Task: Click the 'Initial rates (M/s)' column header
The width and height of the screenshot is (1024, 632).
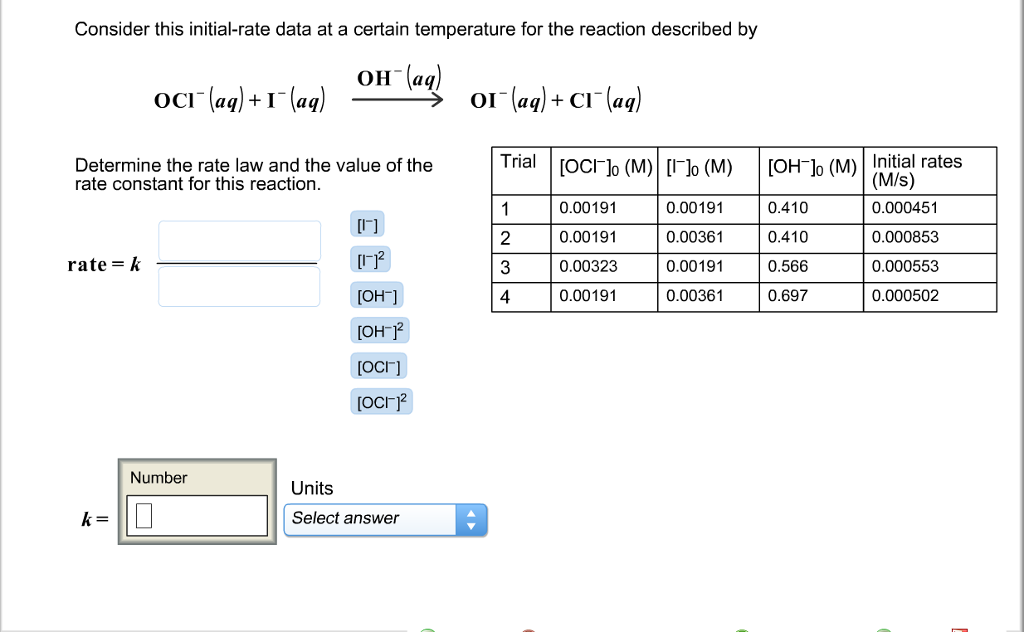Action: 917,171
